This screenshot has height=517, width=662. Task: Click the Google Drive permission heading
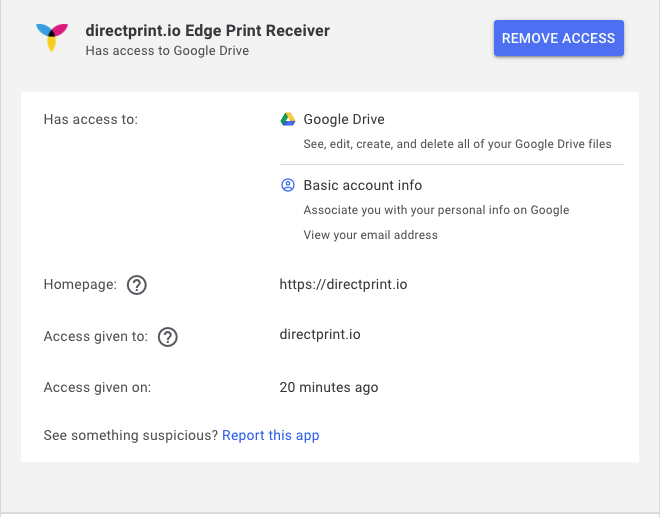tap(344, 119)
